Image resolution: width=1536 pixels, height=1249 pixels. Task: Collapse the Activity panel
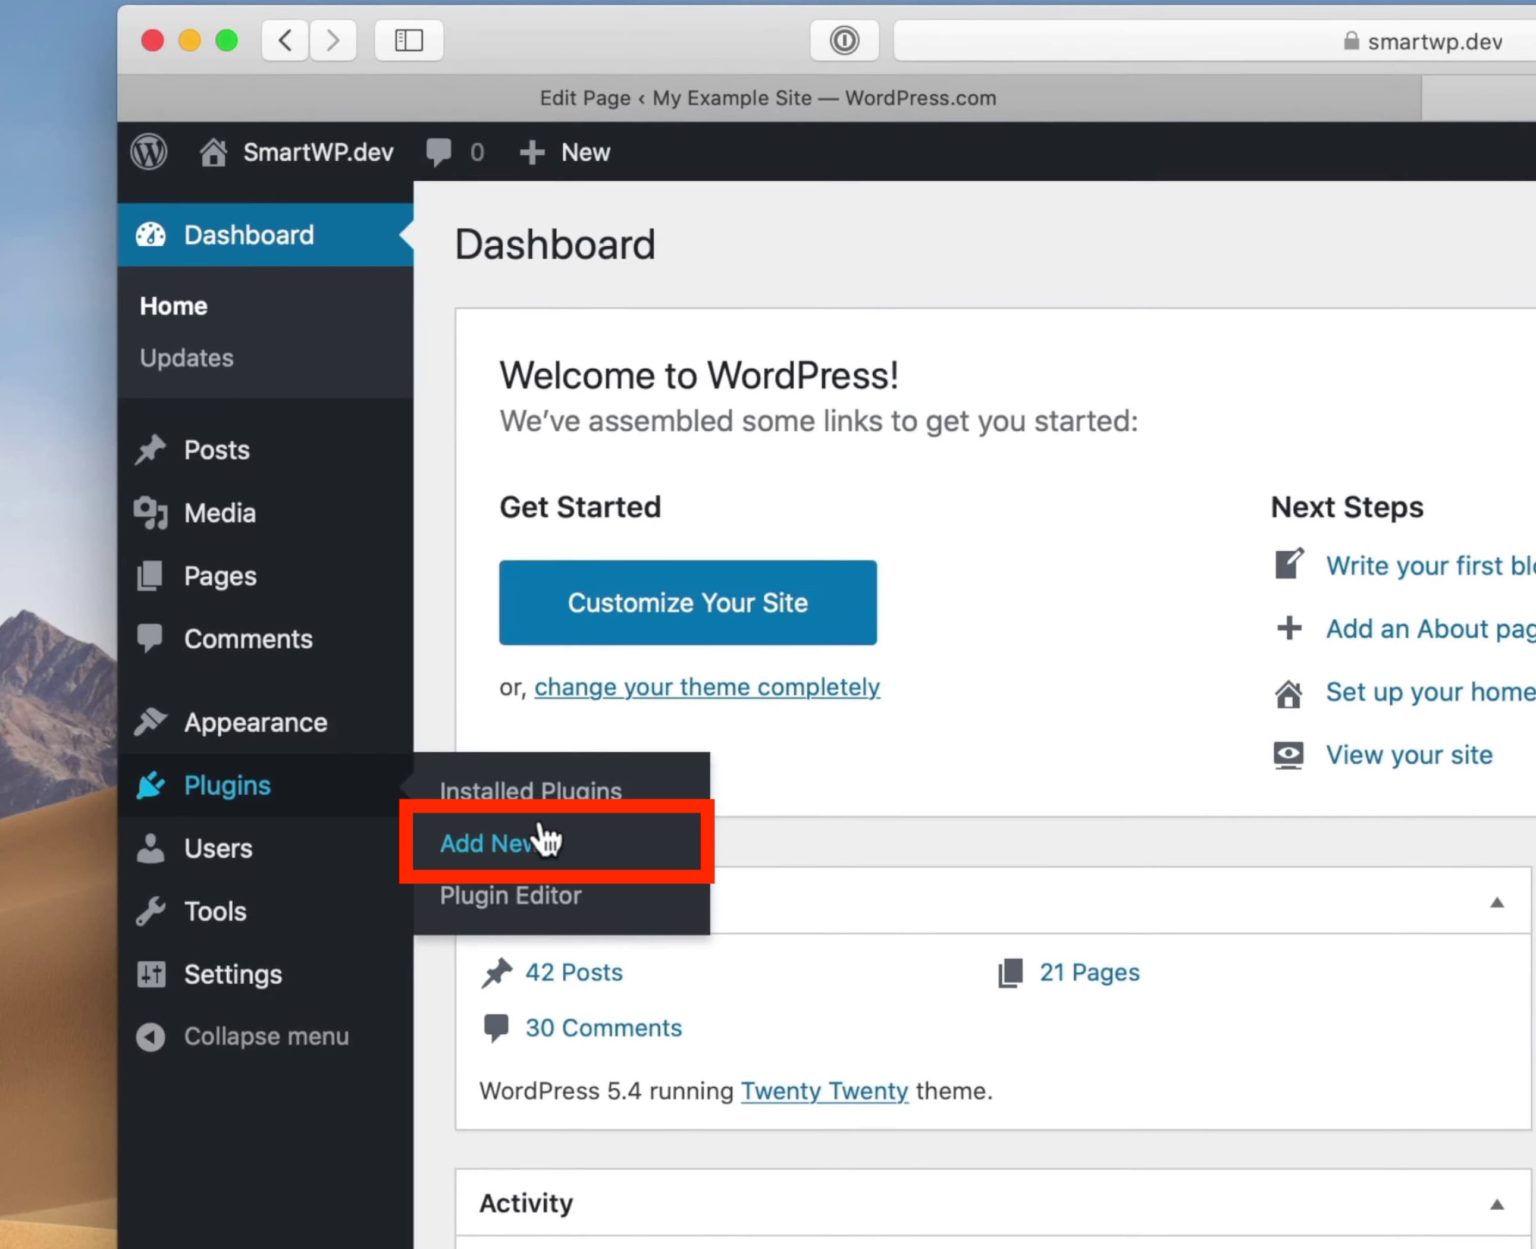[x=1496, y=1202]
